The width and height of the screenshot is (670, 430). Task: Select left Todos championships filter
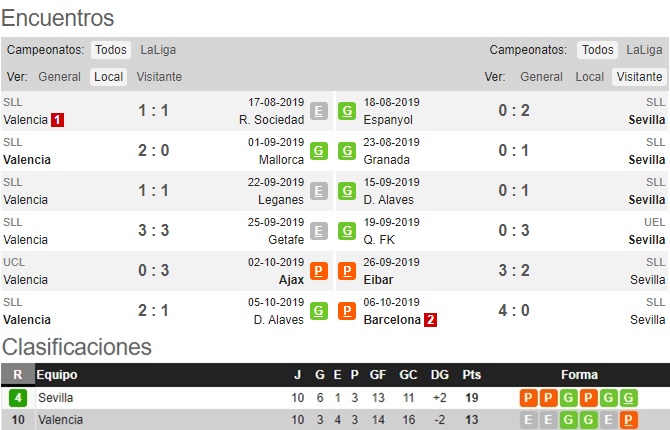click(111, 50)
